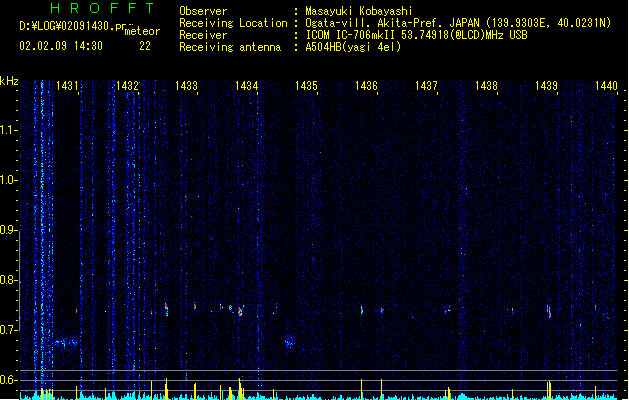
Task: Select the date stamp 02.02.09 14:30
Action: coord(61,46)
